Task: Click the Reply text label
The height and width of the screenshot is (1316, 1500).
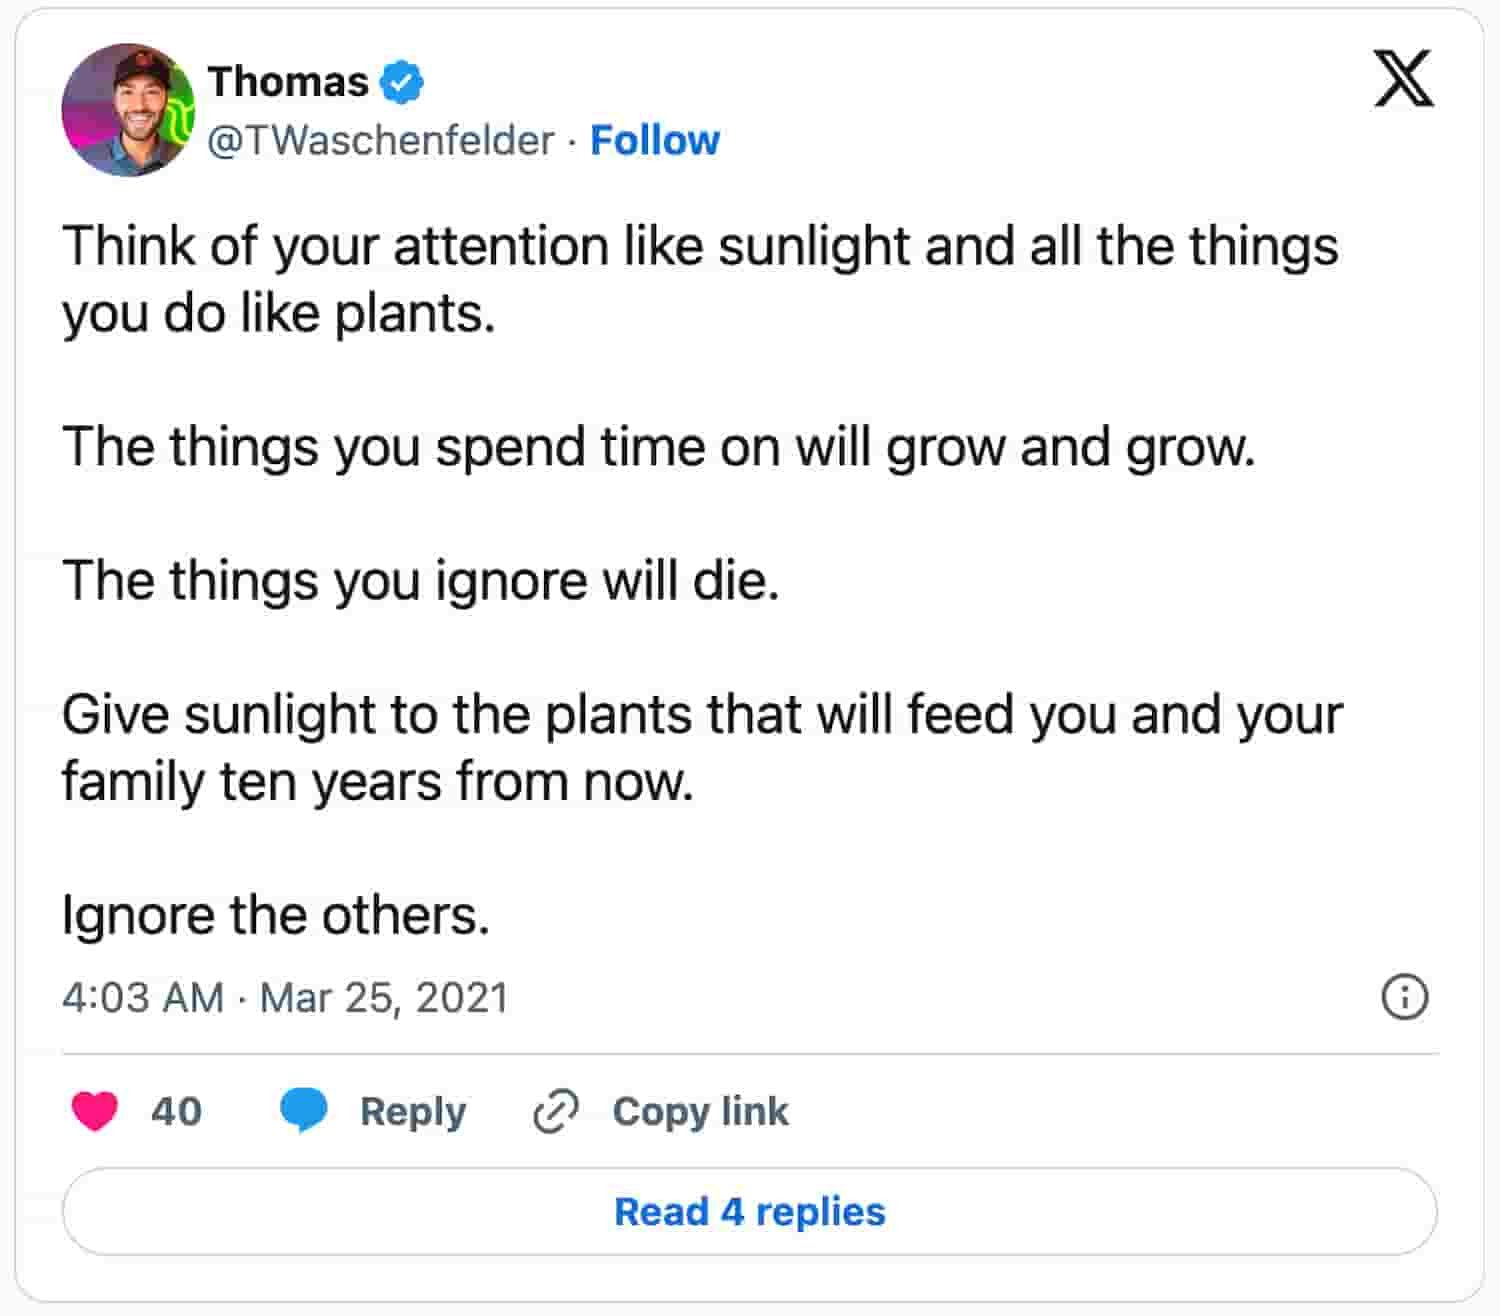Action: click(412, 1111)
